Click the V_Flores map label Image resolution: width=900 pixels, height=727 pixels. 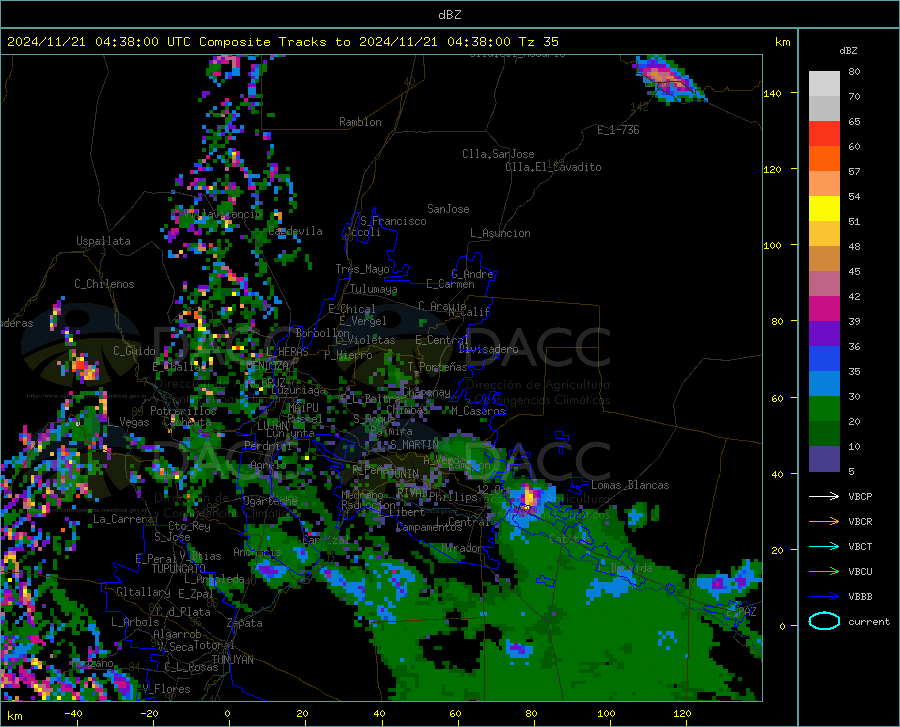point(166,689)
